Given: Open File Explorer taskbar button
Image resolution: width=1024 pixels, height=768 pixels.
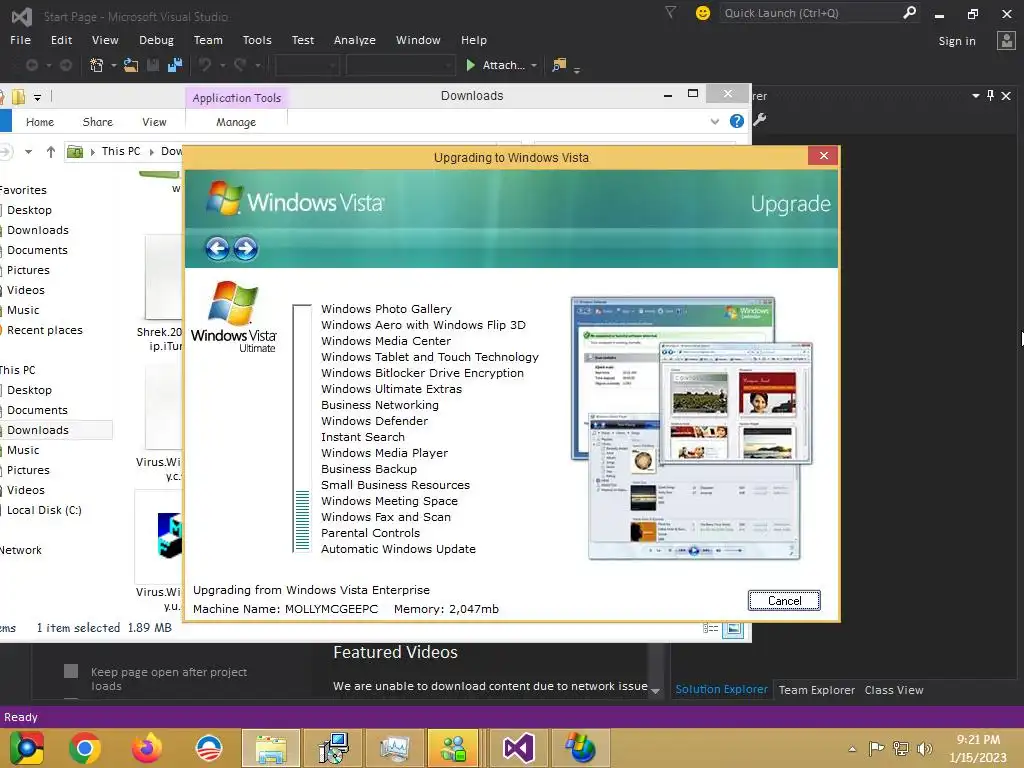Looking at the screenshot, I should pyautogui.click(x=270, y=748).
